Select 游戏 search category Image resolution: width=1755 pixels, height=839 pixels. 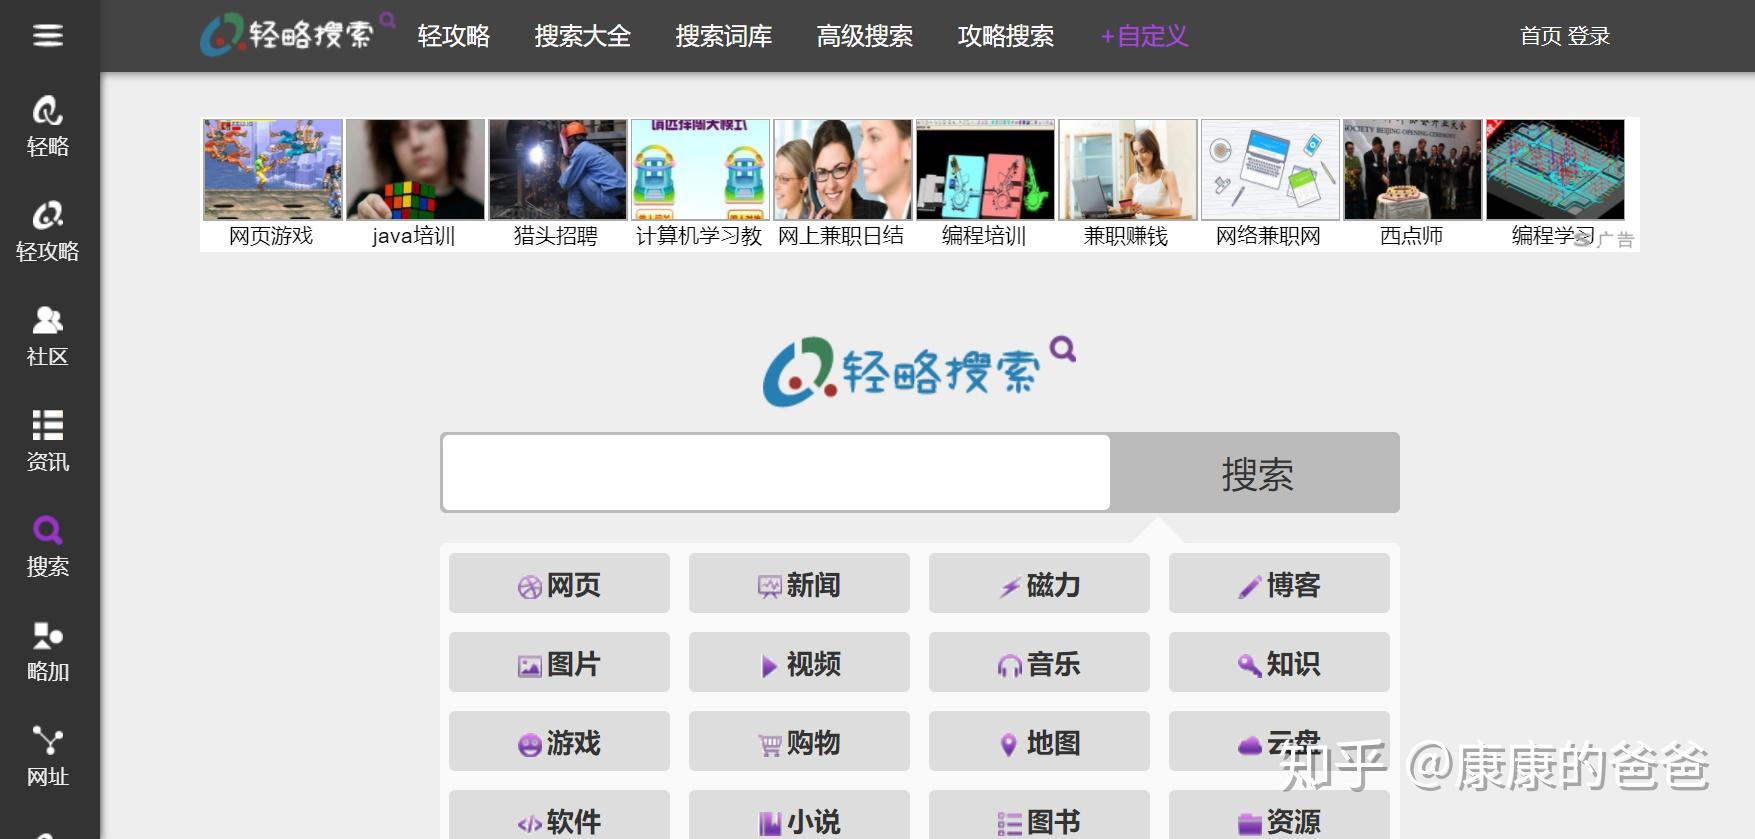tap(559, 741)
